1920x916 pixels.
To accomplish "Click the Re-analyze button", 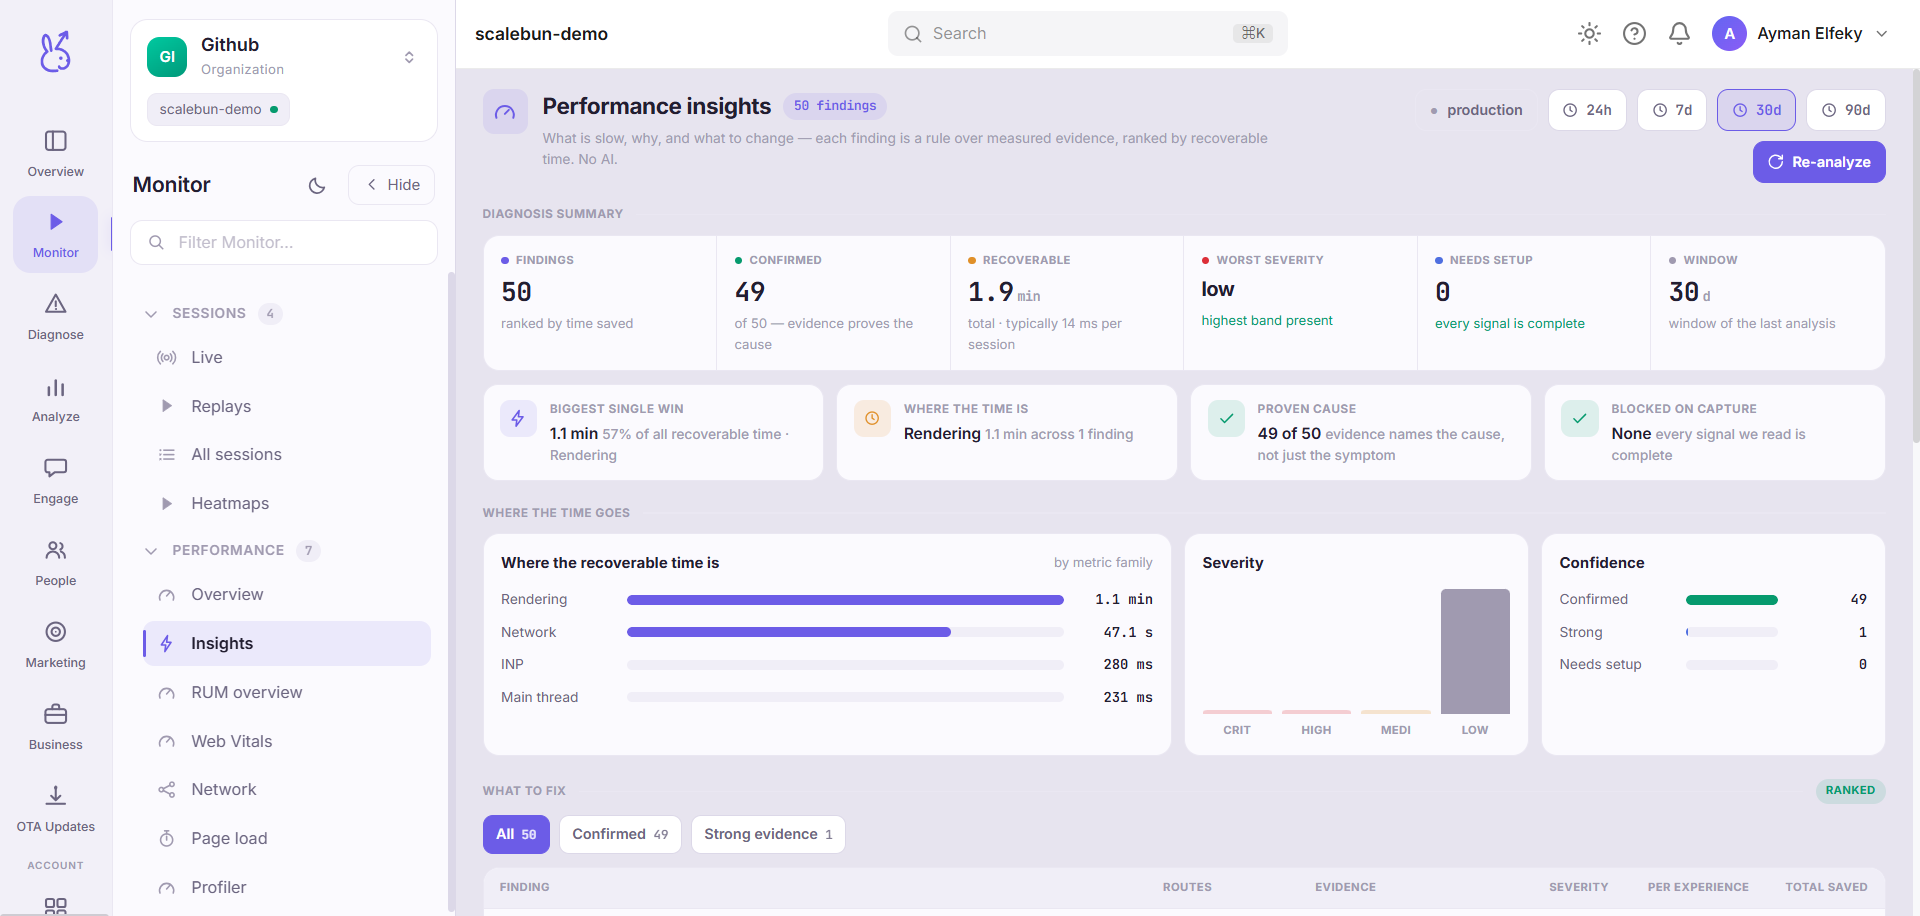I will point(1819,162).
